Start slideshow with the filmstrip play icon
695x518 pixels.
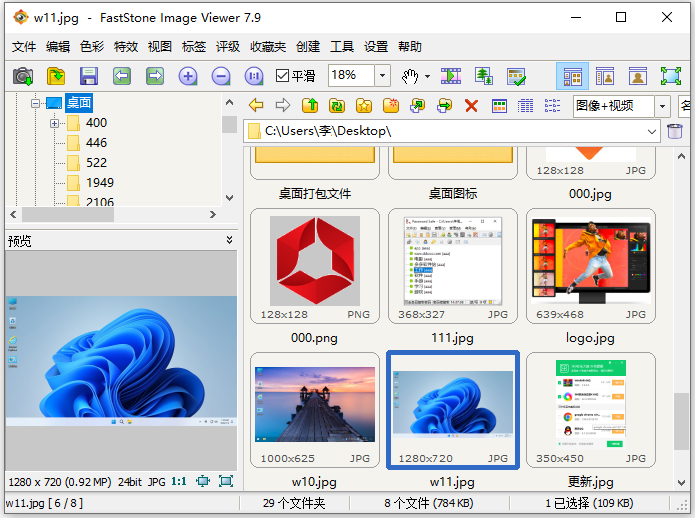coord(451,76)
